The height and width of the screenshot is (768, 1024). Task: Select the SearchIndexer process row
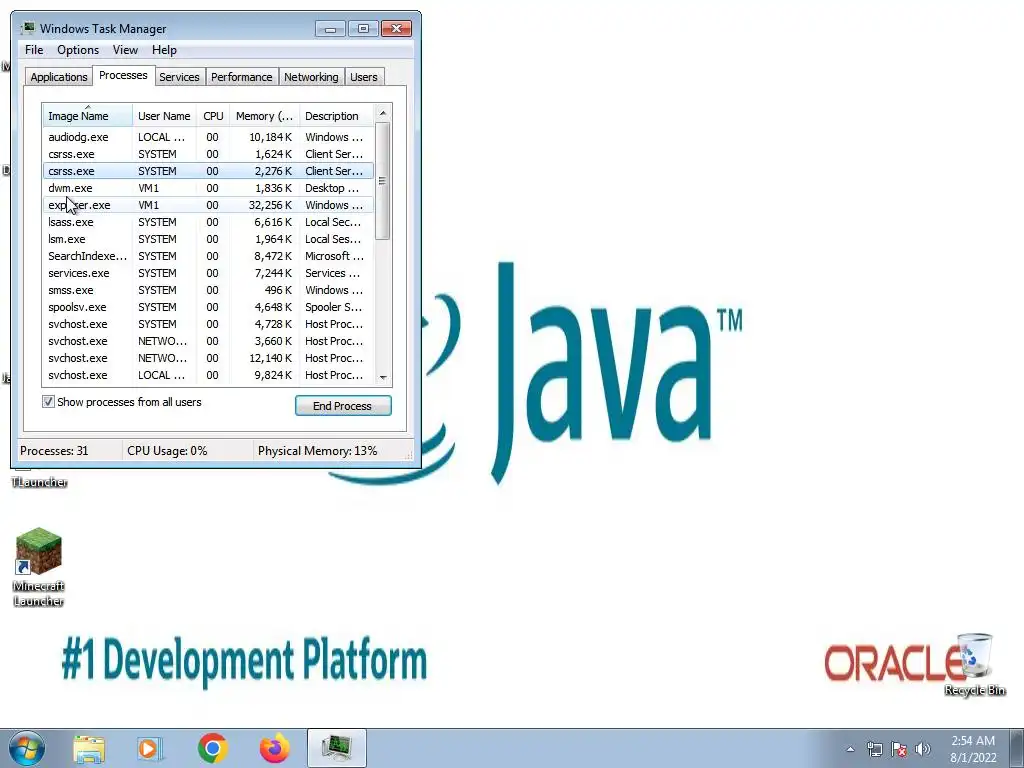pos(208,256)
